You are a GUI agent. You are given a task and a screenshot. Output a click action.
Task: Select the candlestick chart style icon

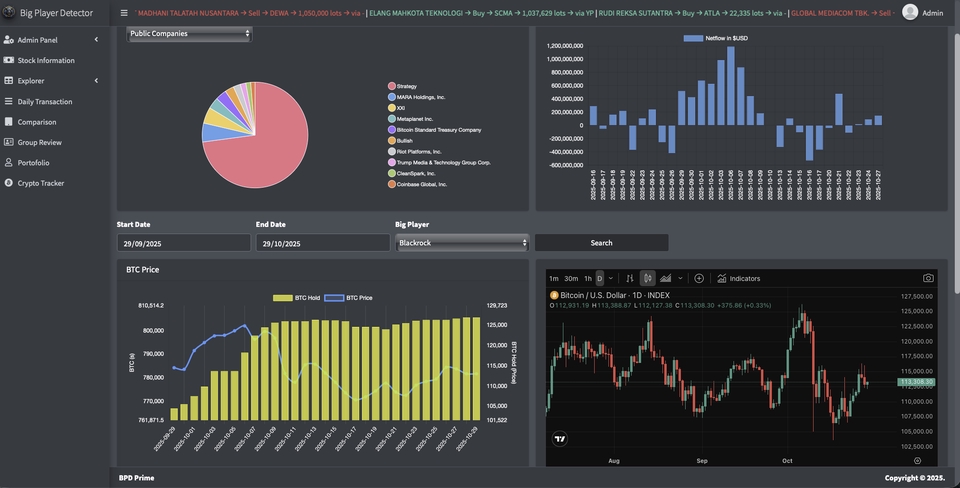point(647,278)
